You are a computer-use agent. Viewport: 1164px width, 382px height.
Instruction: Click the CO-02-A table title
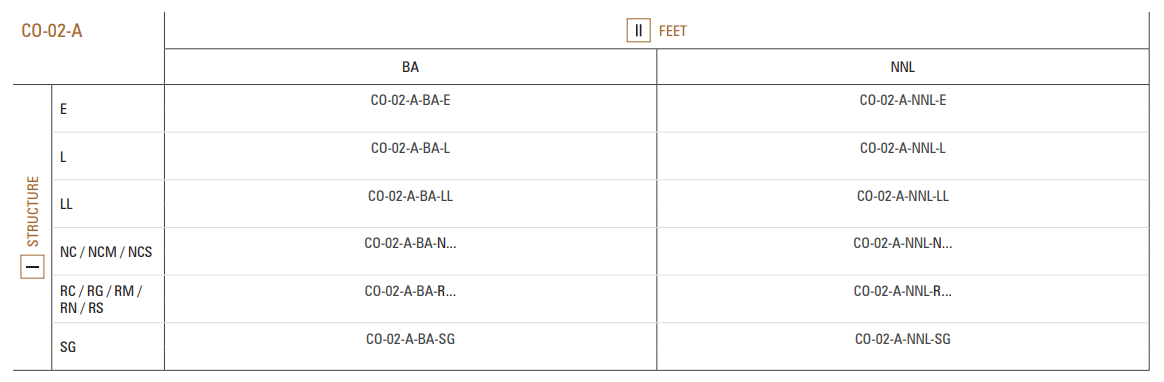(x=52, y=32)
